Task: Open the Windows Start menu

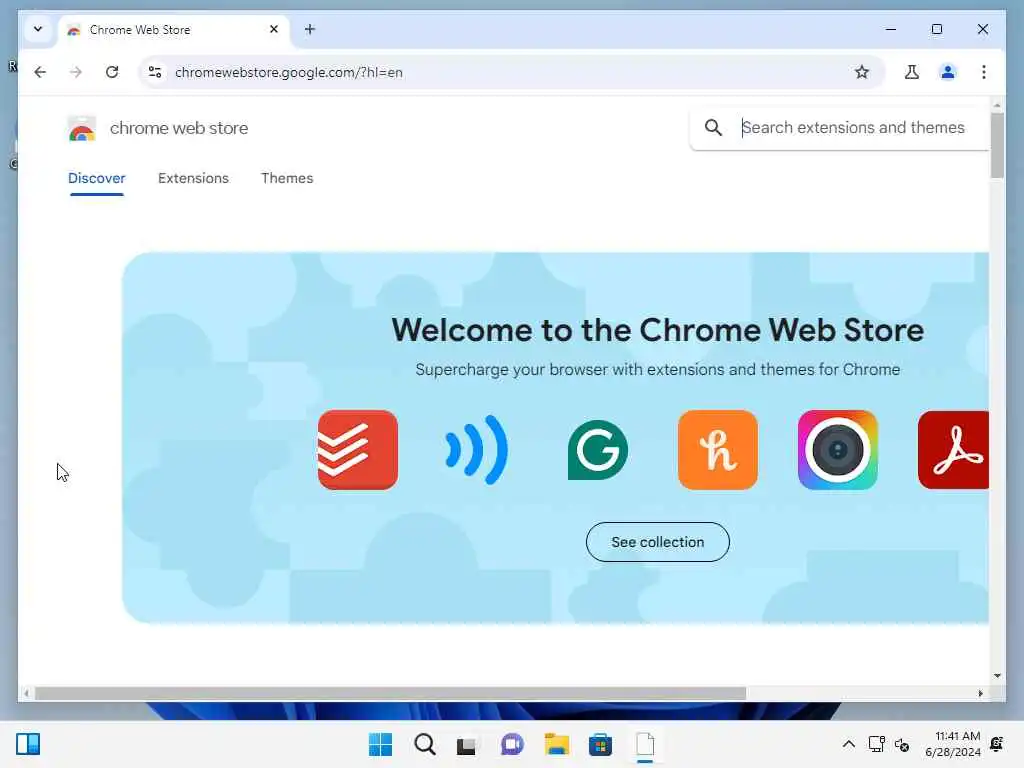Action: [x=380, y=744]
